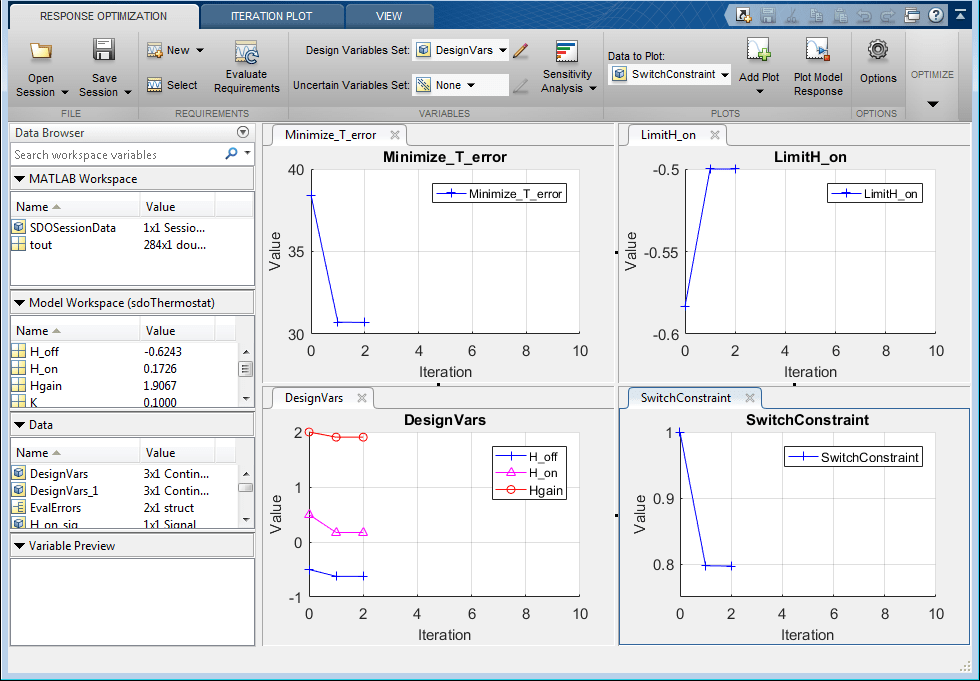
Task: Select the DesignVars plot tab
Action: (x=314, y=398)
